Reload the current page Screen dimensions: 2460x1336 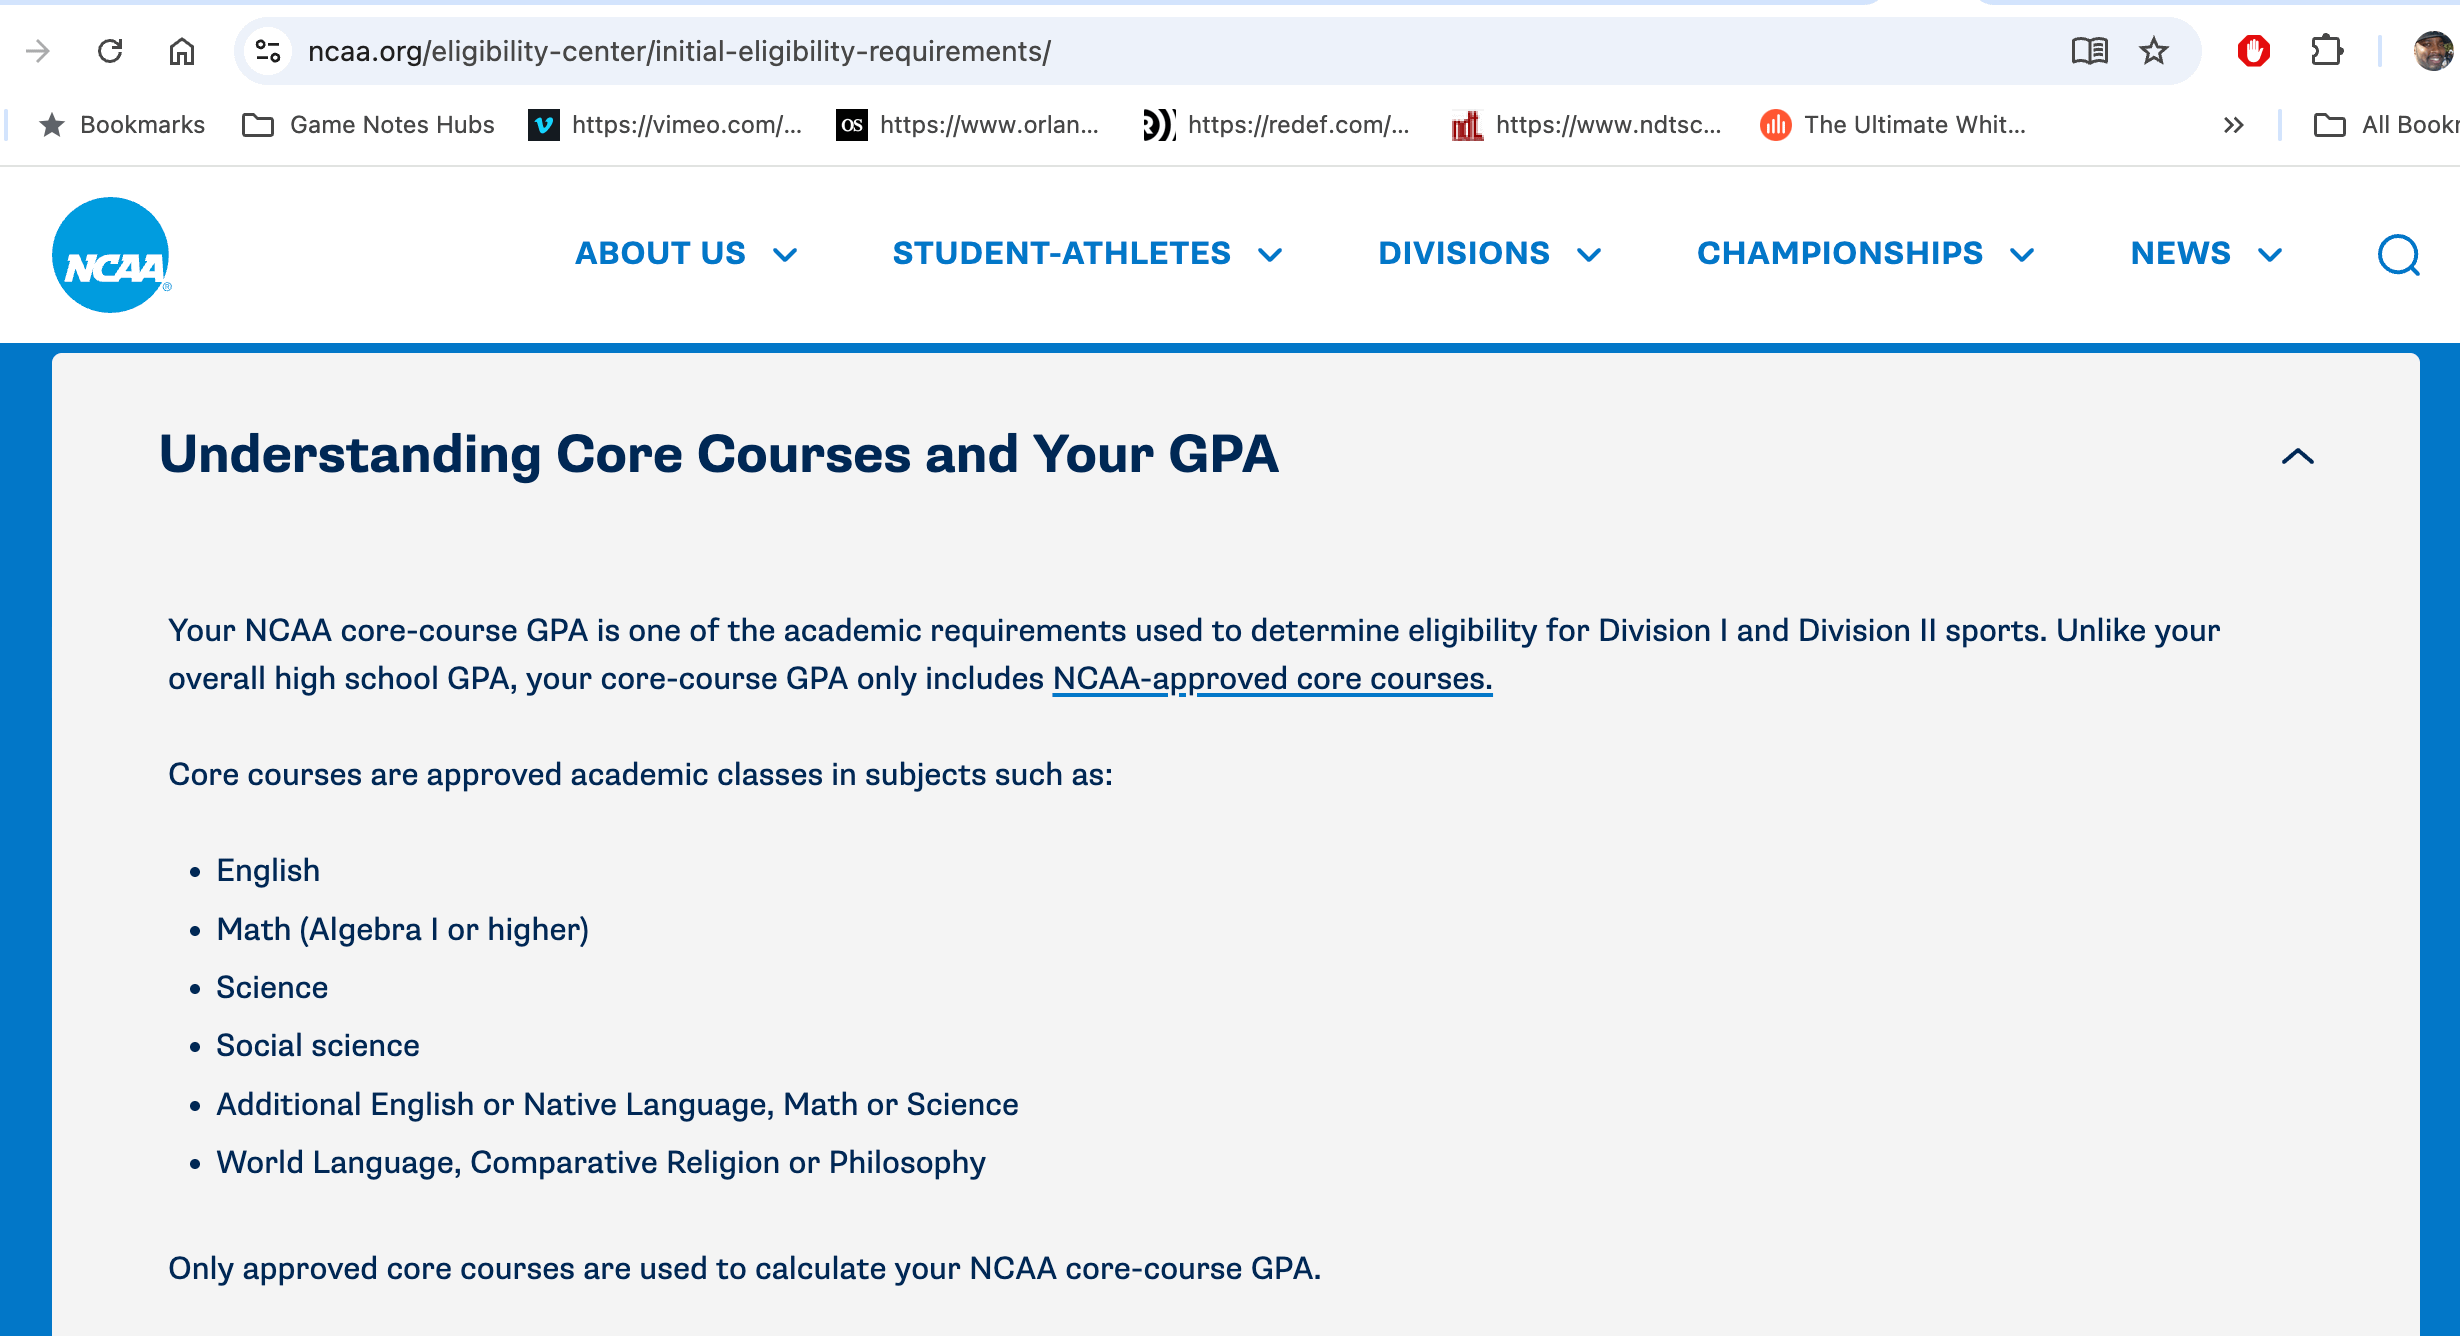[x=110, y=51]
